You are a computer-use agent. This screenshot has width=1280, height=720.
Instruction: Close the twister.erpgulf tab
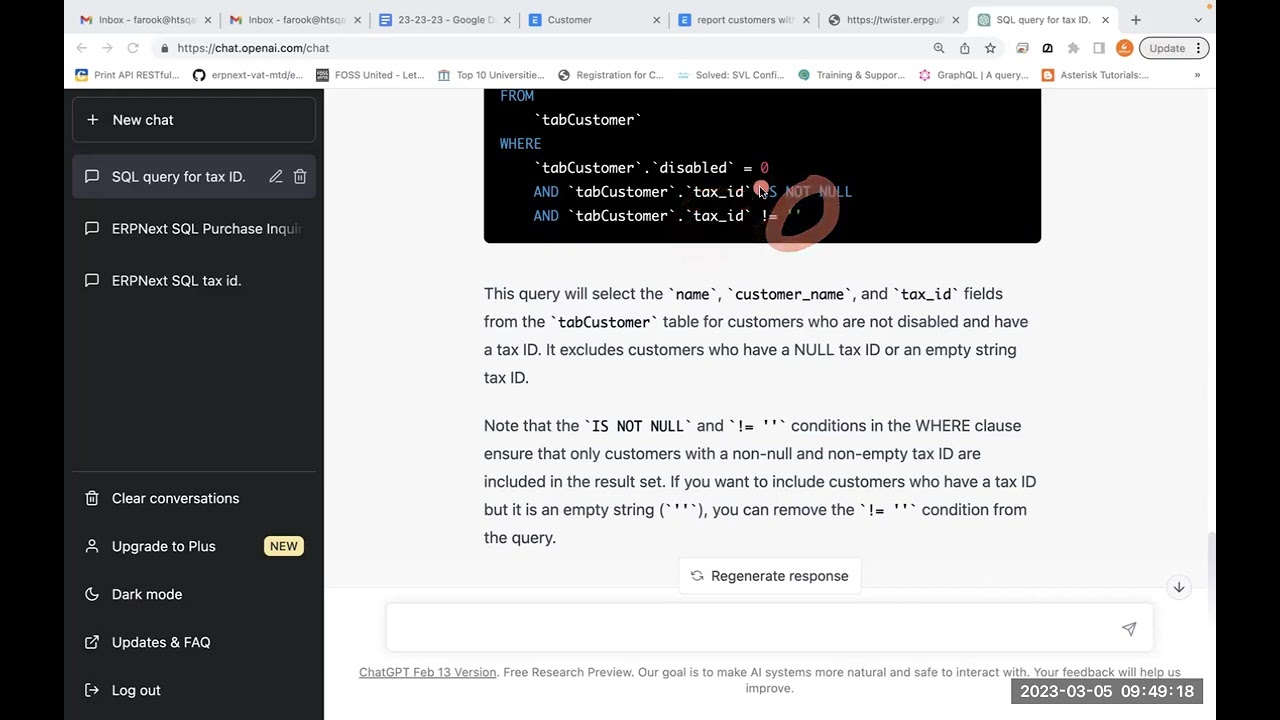(955, 20)
